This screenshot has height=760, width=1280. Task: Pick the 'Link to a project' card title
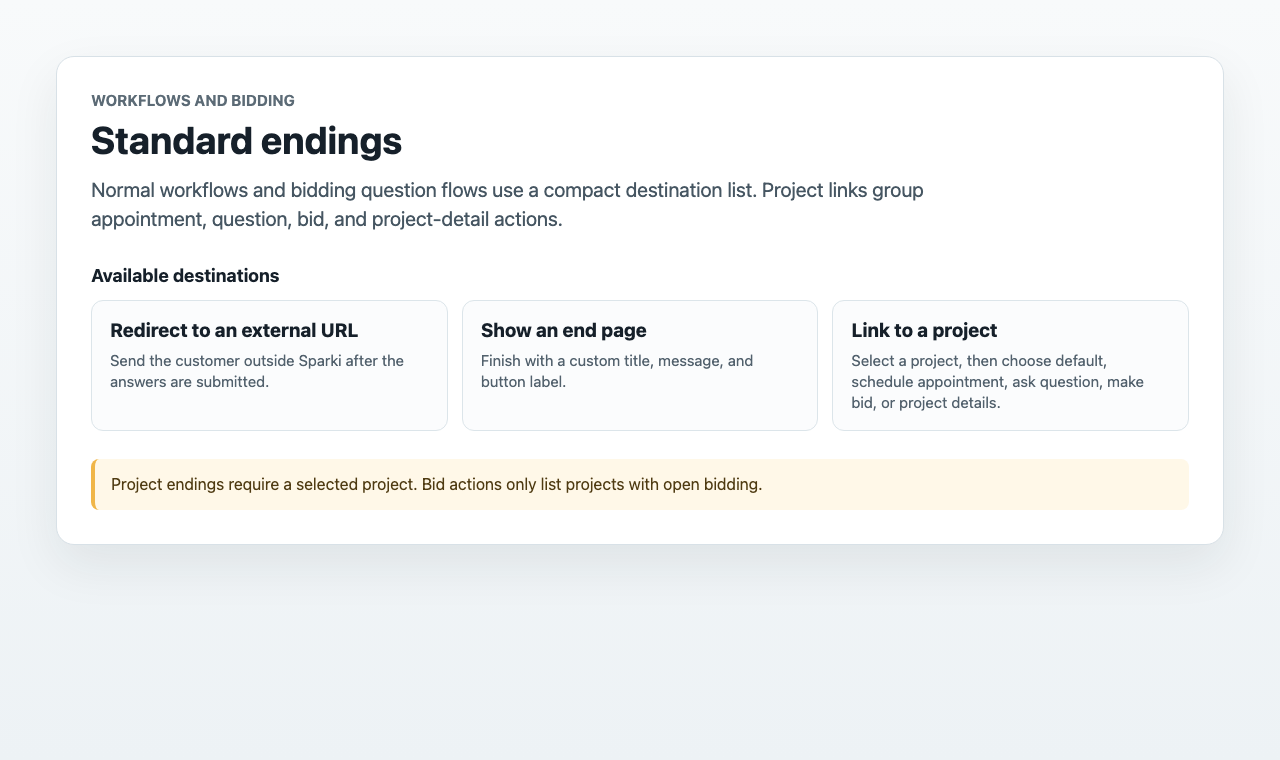pyautogui.click(x=924, y=330)
